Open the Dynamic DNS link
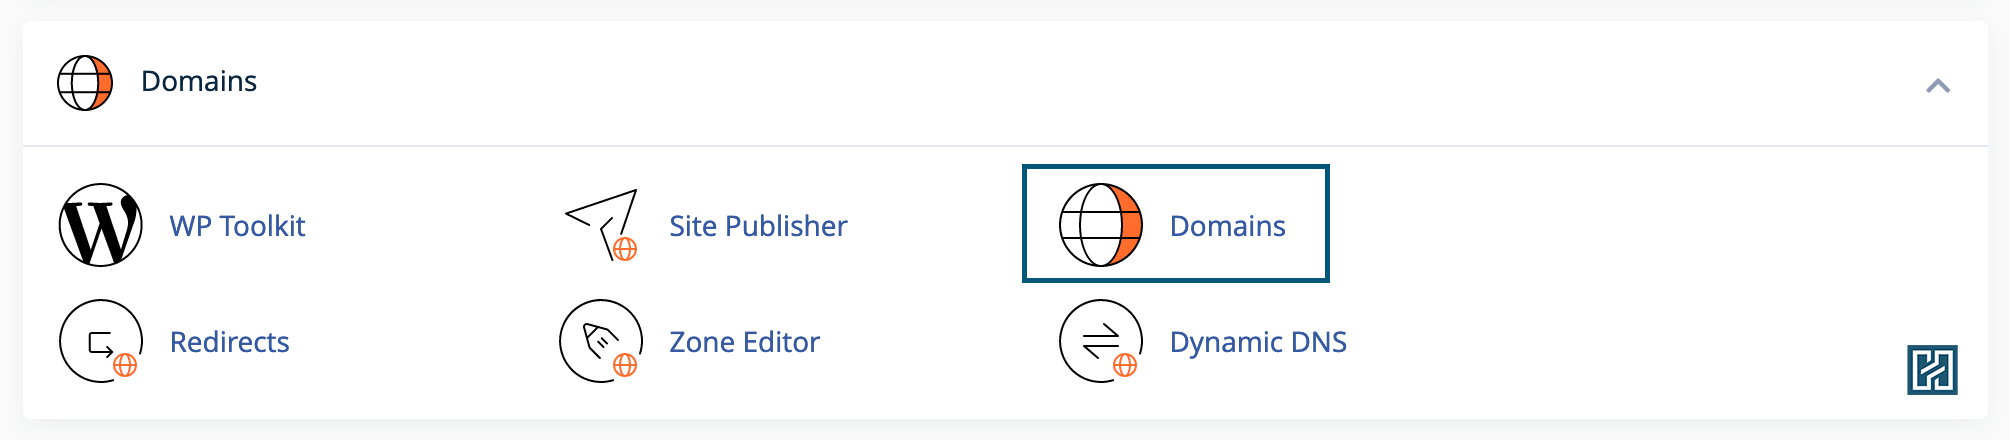The image size is (2010, 440). [x=1258, y=342]
